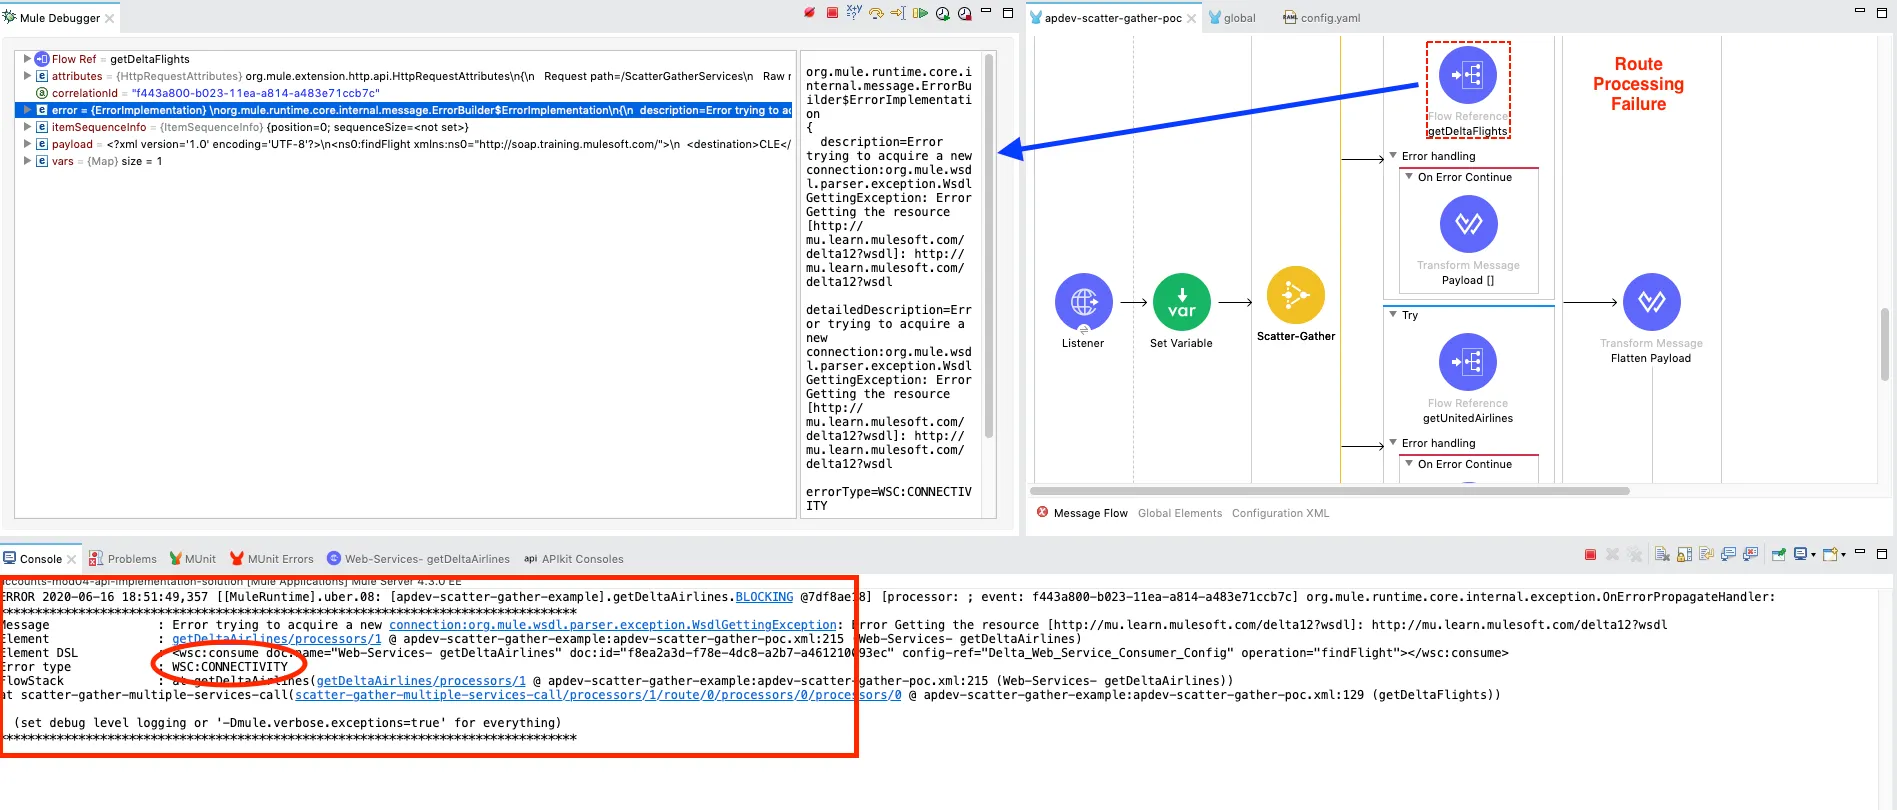Resume debugging with the green play icon

tap(920, 13)
